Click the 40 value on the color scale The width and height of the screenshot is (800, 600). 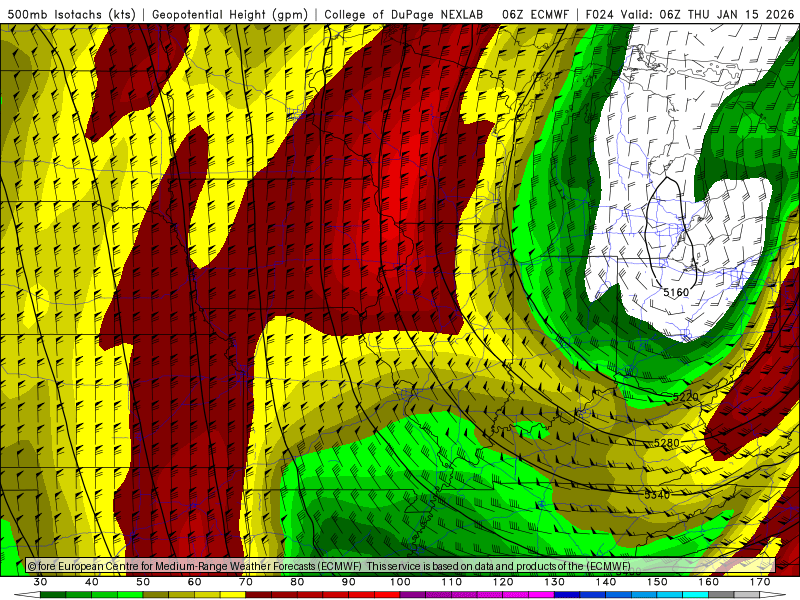coord(92,582)
